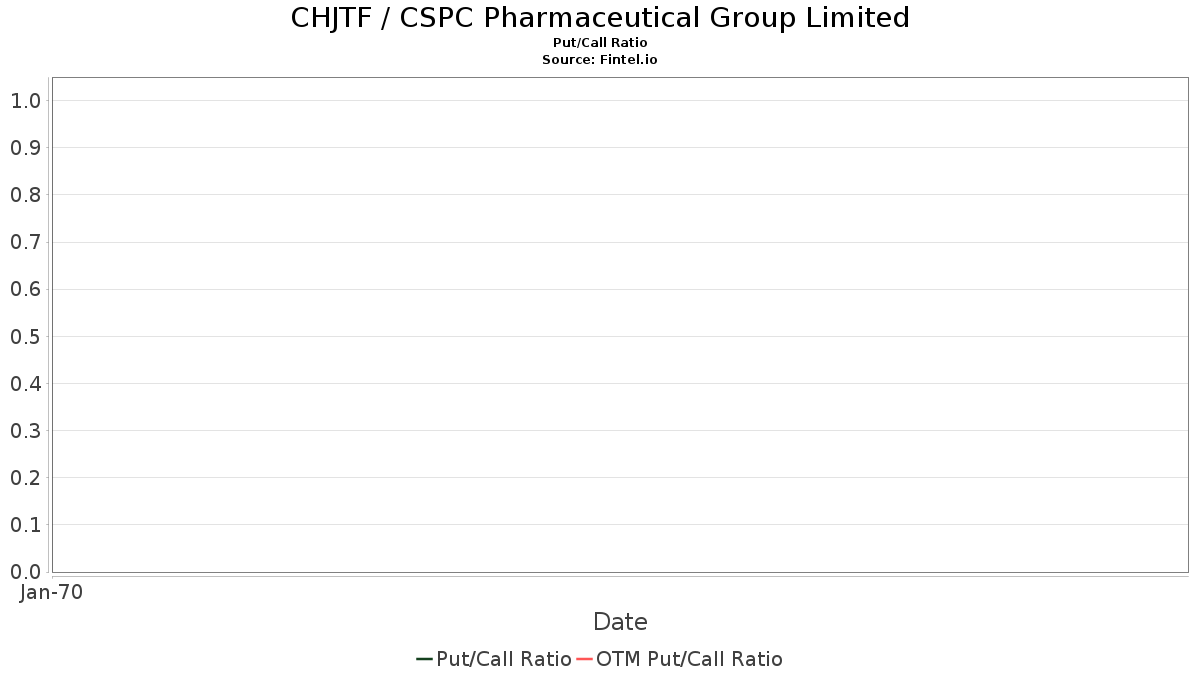Click the chart title CHJTF / CSPC Pharmaceutical
Viewport: 1200px width, 675px height.
coord(600,18)
